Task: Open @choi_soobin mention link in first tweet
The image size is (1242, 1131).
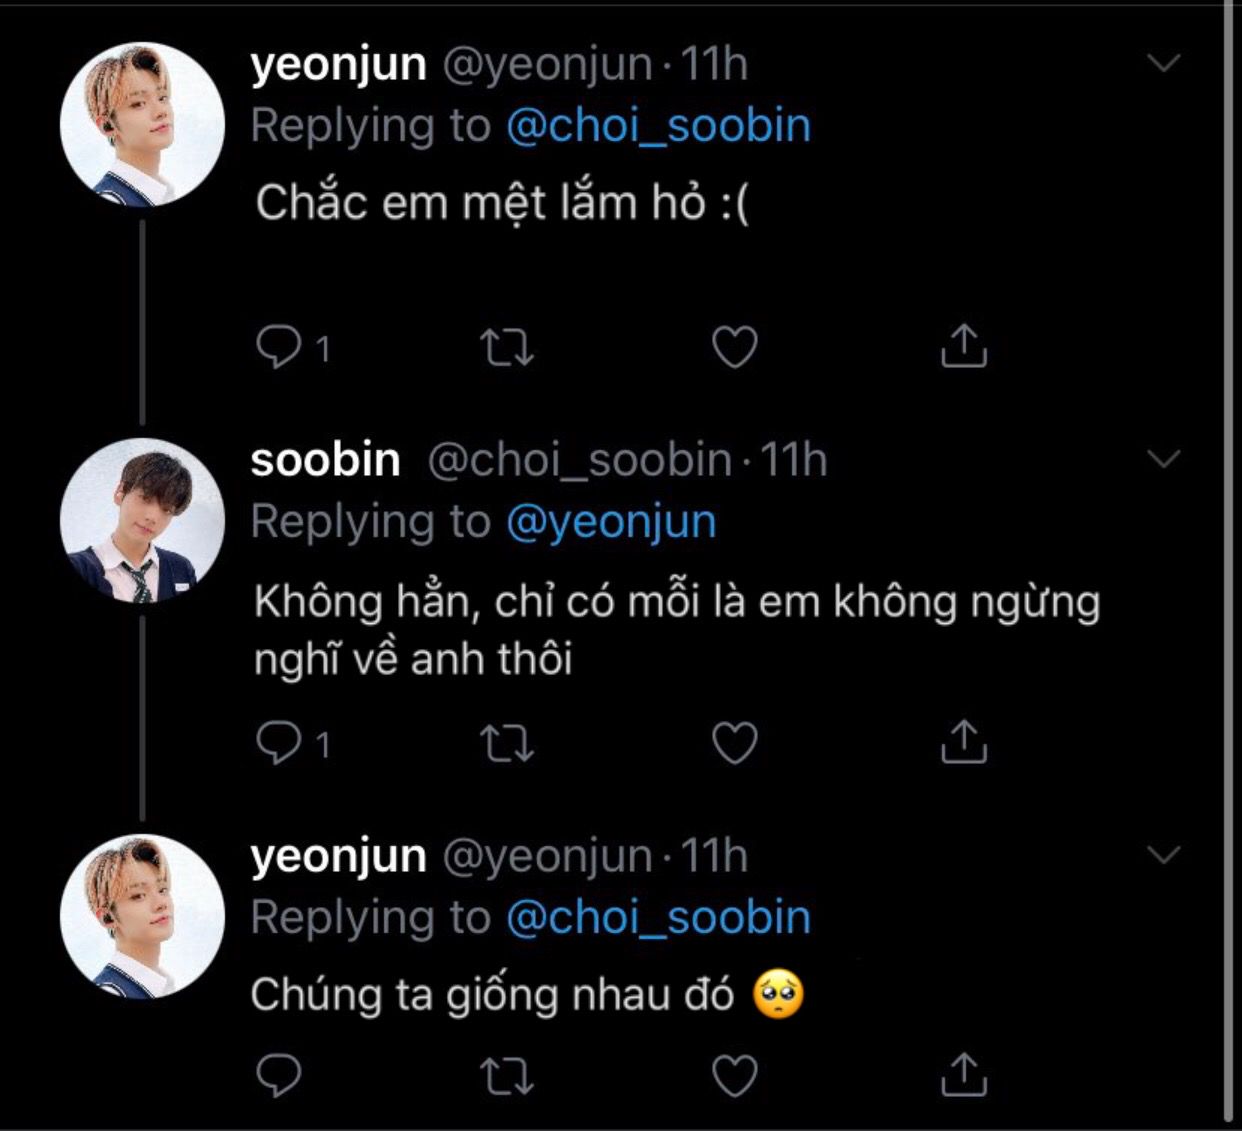Action: coord(658,127)
